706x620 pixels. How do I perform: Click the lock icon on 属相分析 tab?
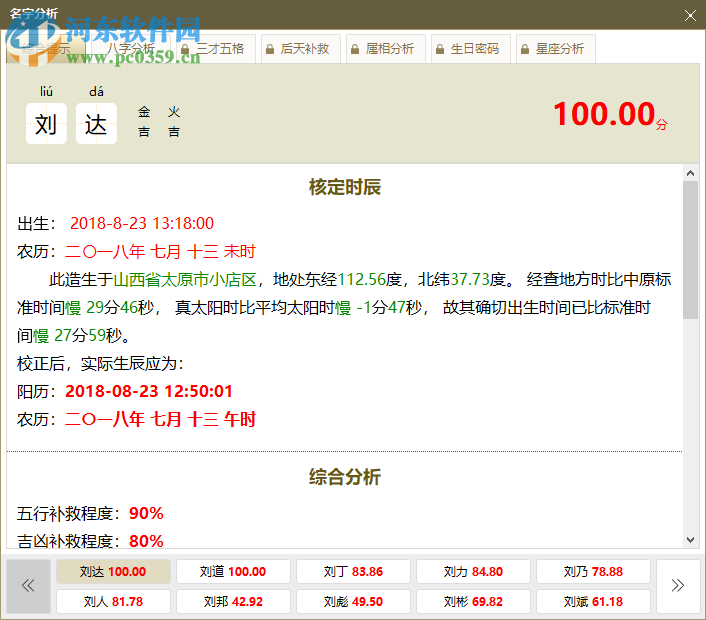pos(355,49)
